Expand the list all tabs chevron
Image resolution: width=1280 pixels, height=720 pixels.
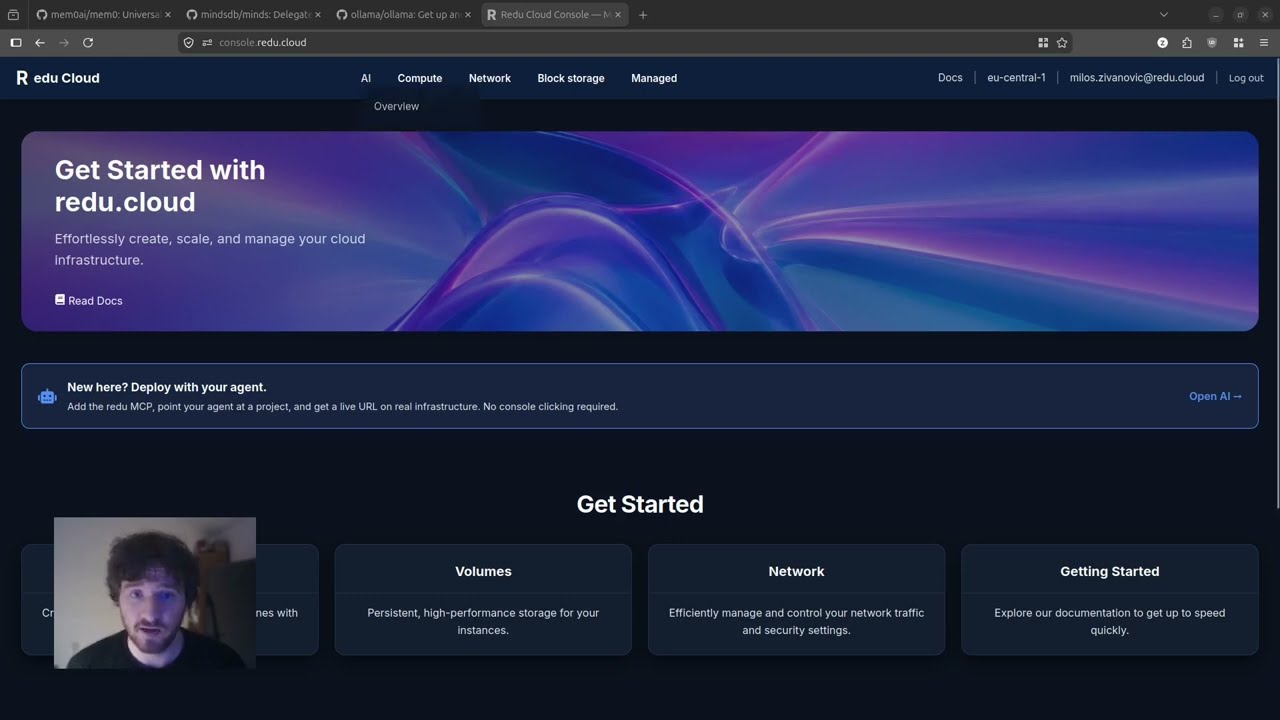pos(1163,15)
